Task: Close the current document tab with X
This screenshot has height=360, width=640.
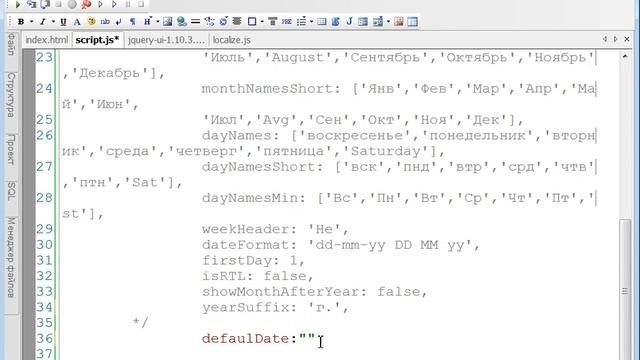Action: (x=627, y=39)
